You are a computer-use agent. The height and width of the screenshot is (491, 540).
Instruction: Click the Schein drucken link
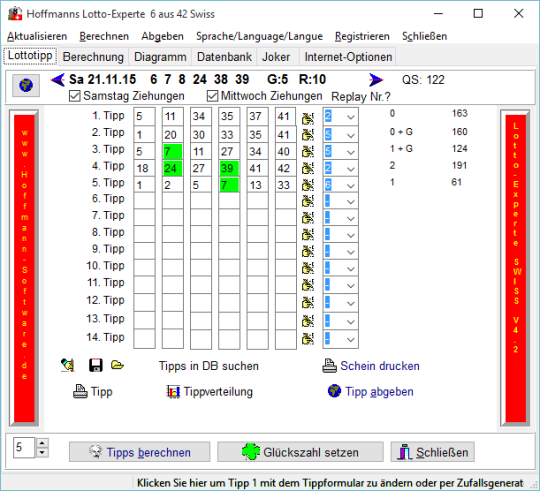tap(380, 366)
